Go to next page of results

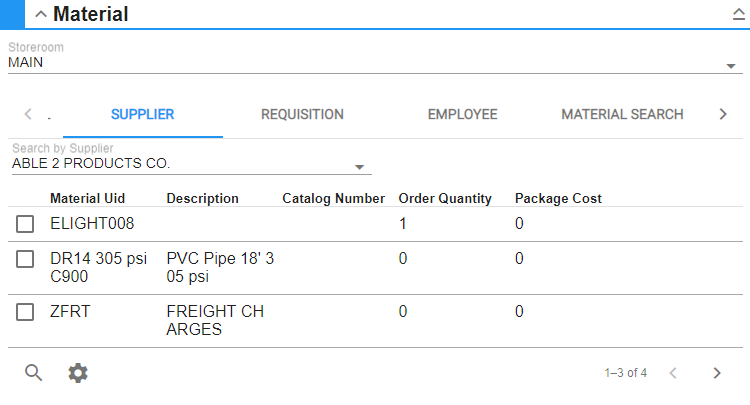pyautogui.click(x=716, y=373)
